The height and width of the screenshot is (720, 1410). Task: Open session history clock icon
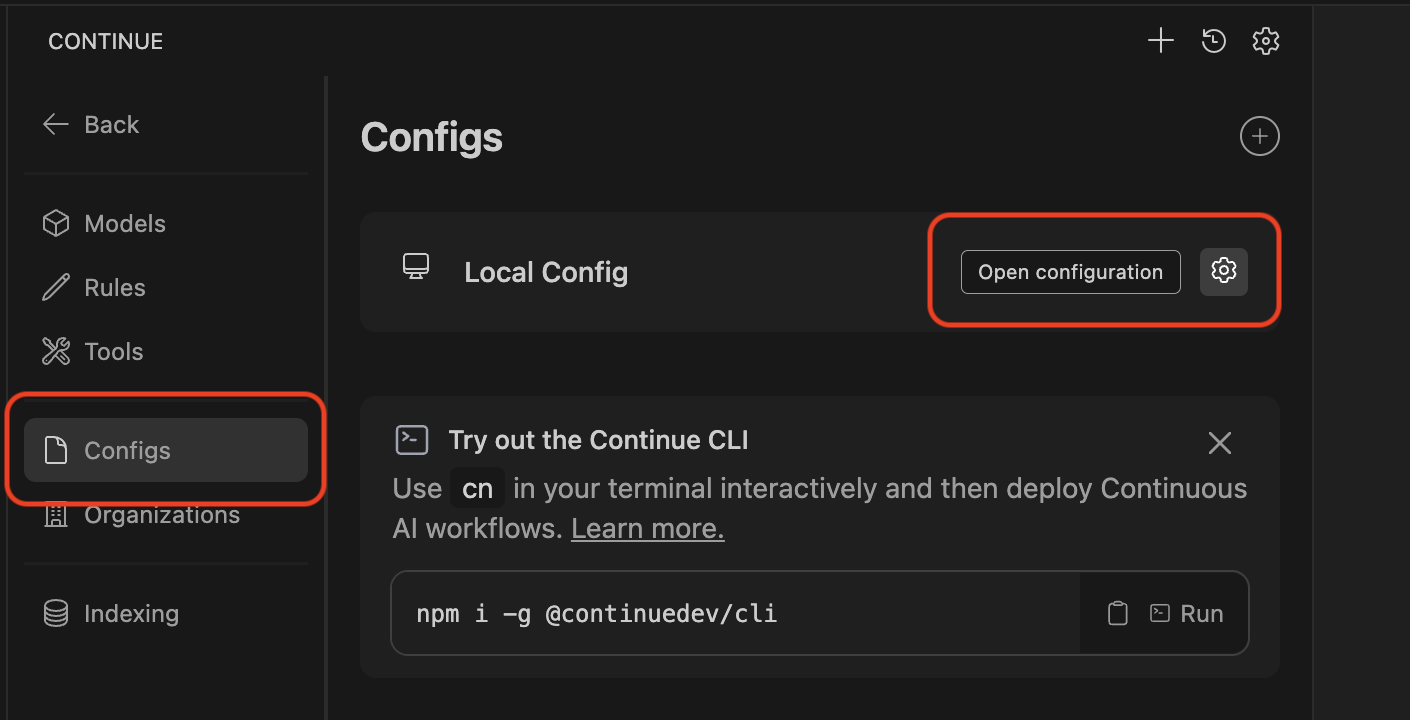tap(1214, 41)
